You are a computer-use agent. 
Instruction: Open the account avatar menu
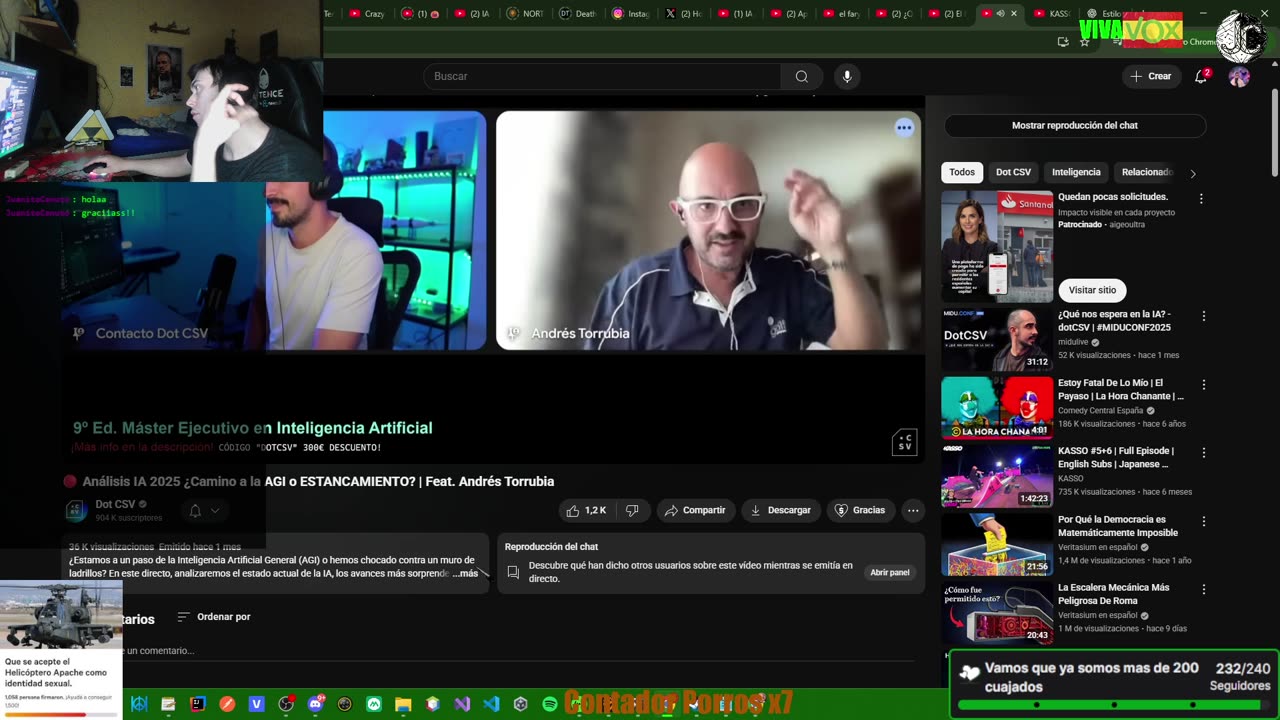coord(1239,76)
